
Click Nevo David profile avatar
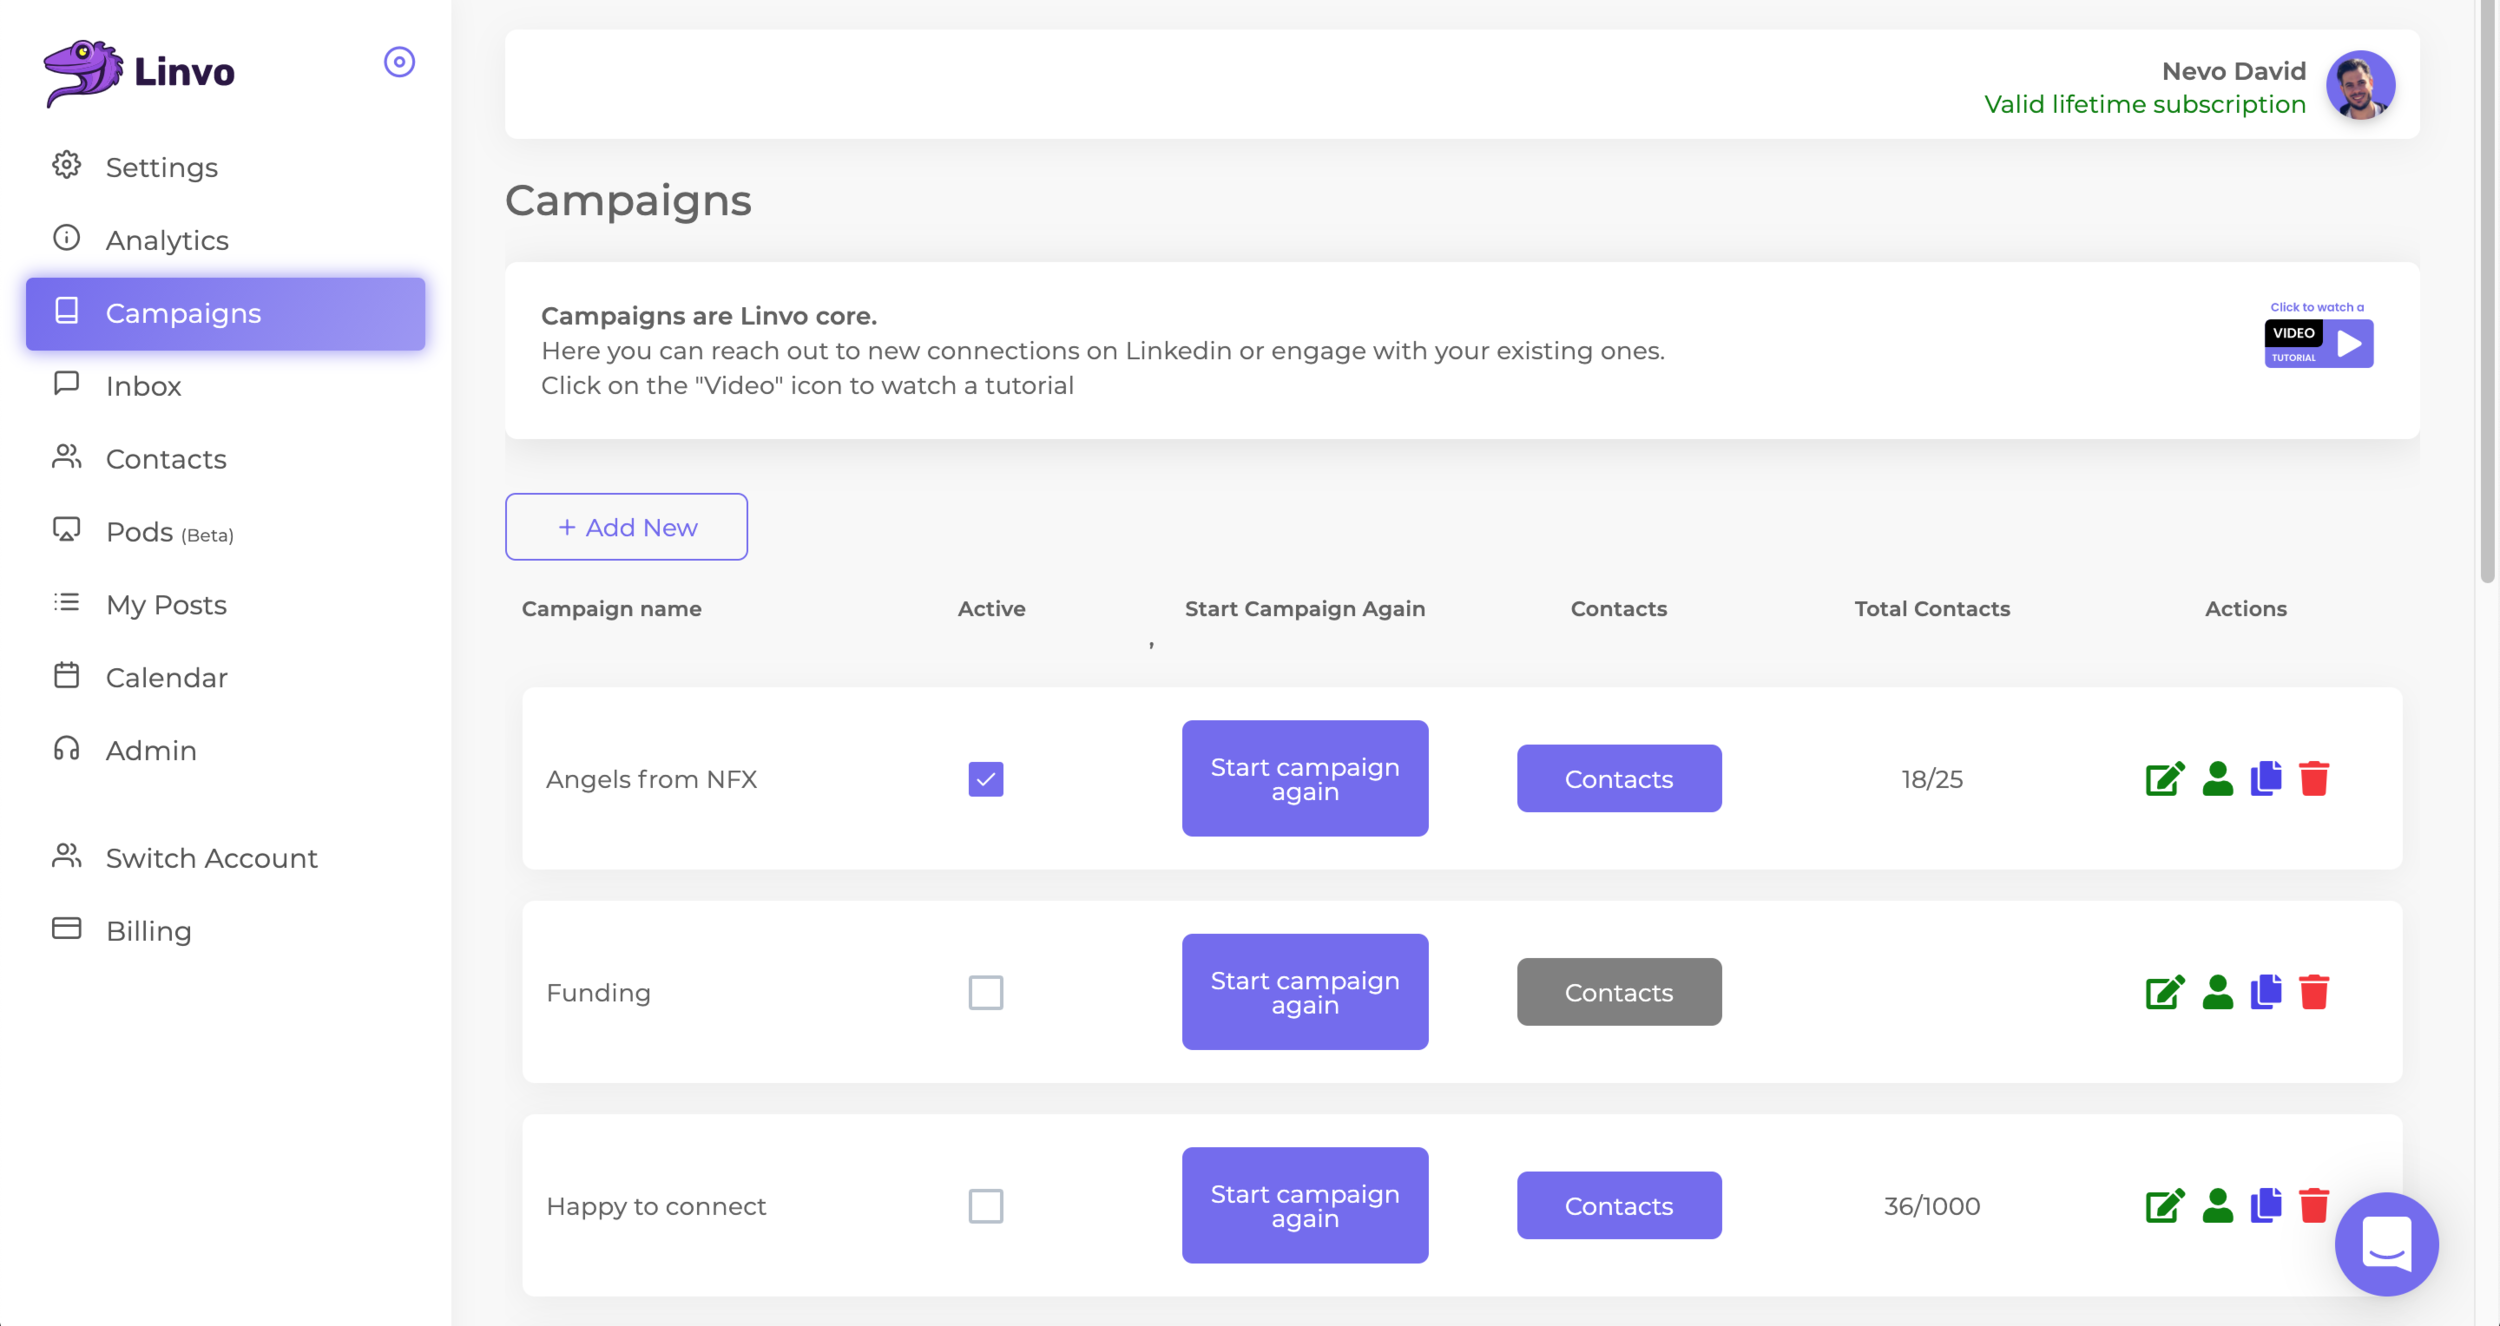2360,86
